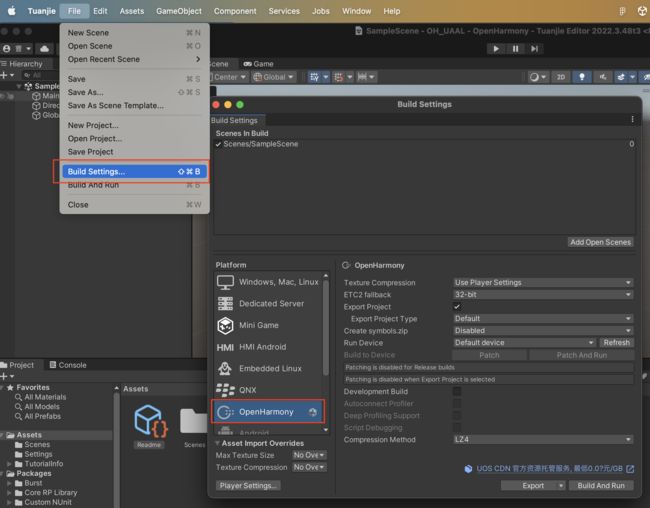Open the draw mode sphere dropdown
650x508 pixels.
pyautogui.click(x=538, y=77)
